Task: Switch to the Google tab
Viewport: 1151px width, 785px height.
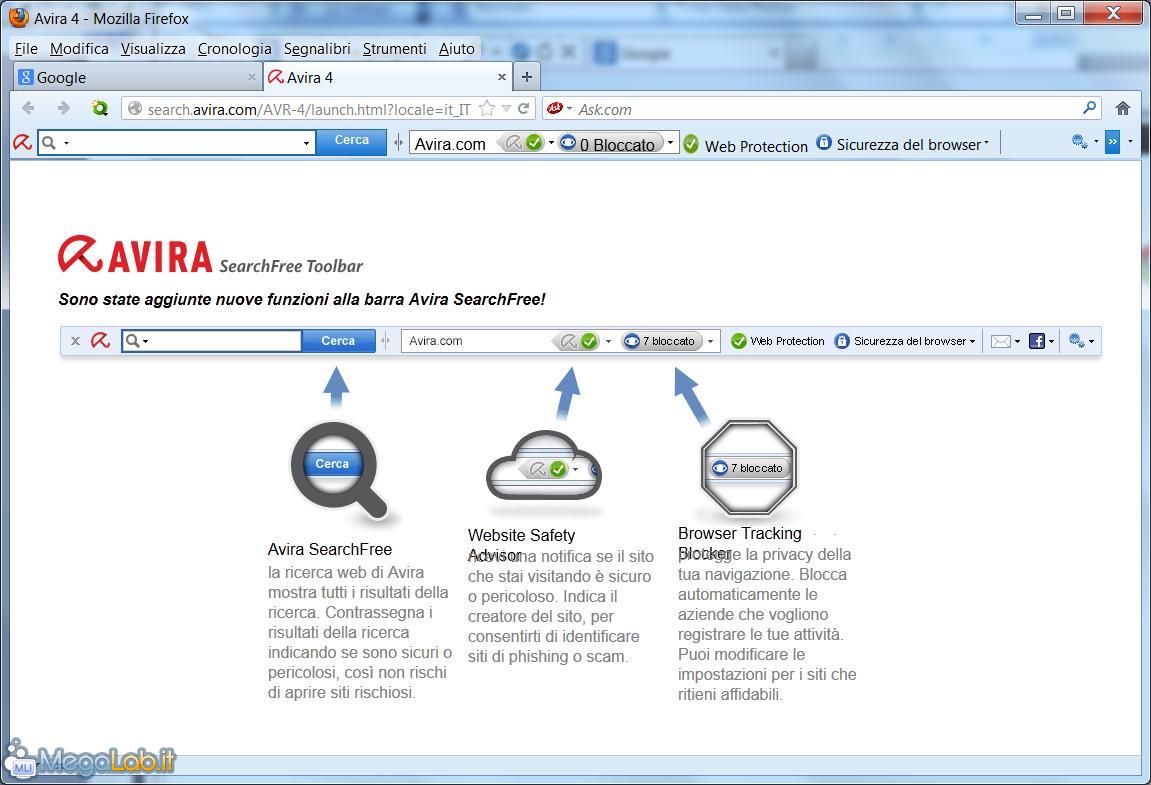Action: pos(138,77)
